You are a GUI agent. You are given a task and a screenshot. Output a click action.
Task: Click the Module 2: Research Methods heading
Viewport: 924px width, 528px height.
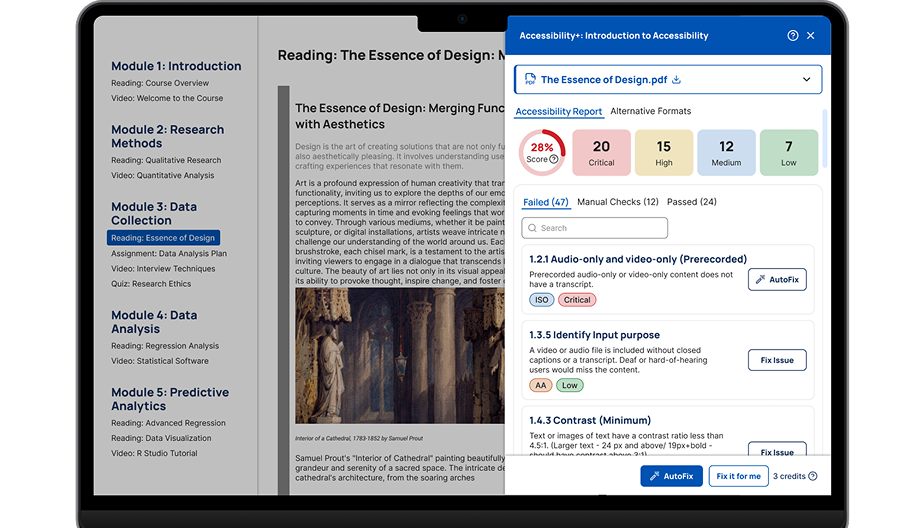pyautogui.click(x=168, y=136)
